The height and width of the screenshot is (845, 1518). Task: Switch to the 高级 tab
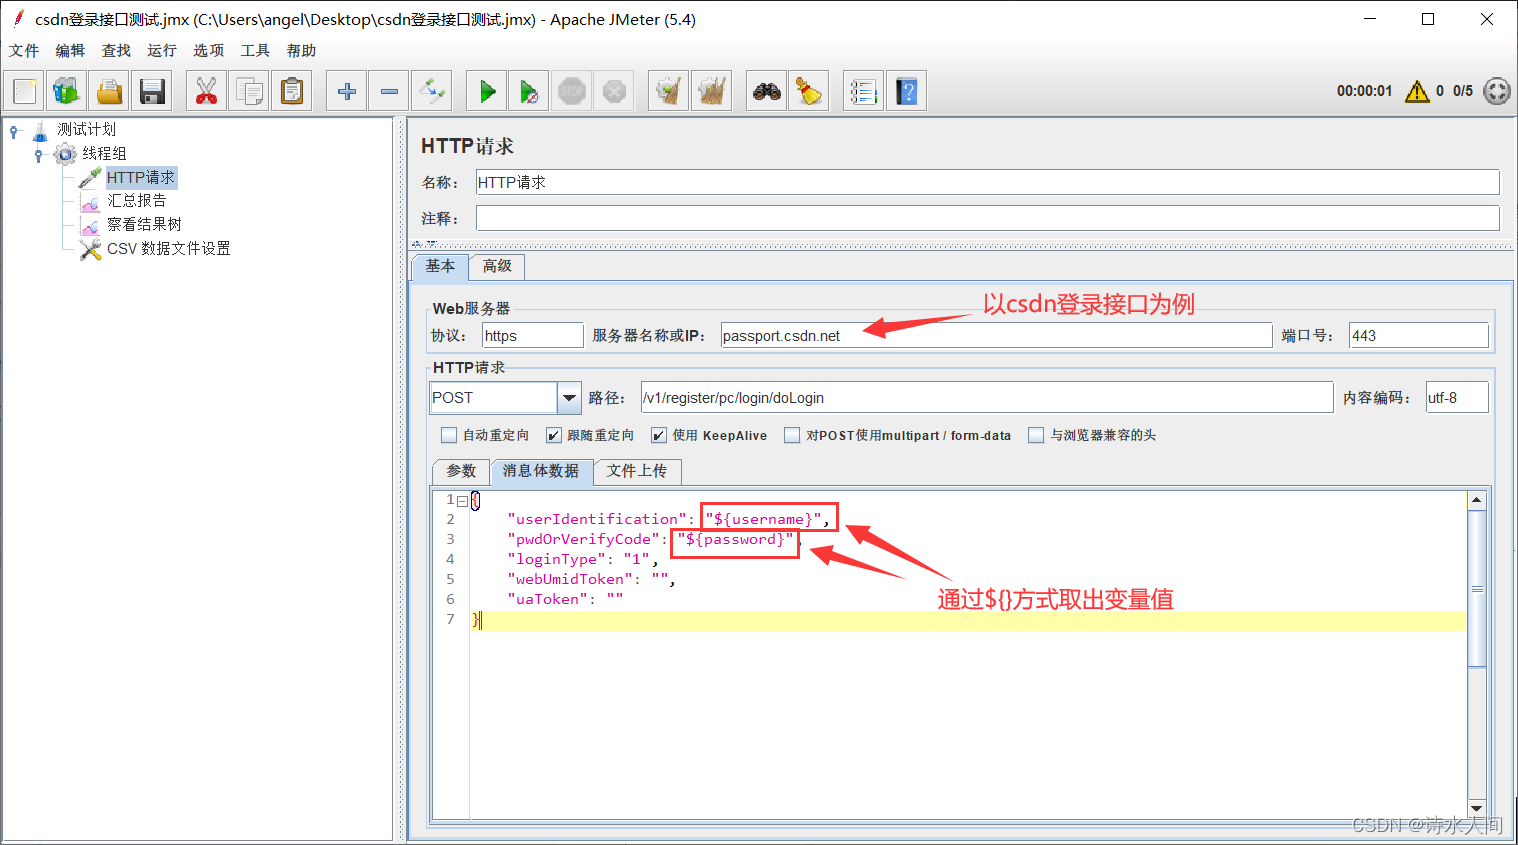(x=497, y=266)
